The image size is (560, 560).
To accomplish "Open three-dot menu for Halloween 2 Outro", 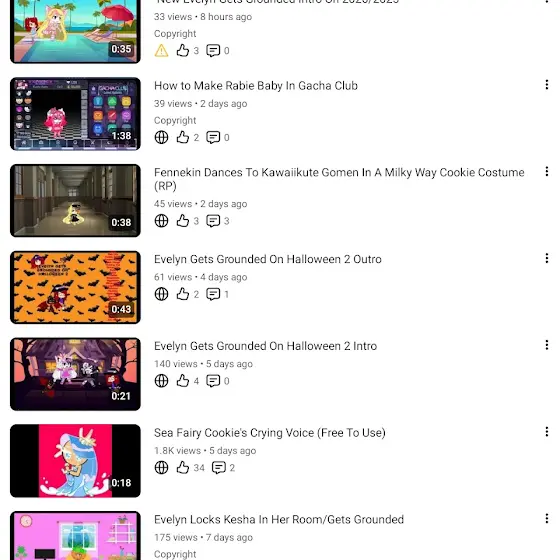I will click(x=547, y=258).
